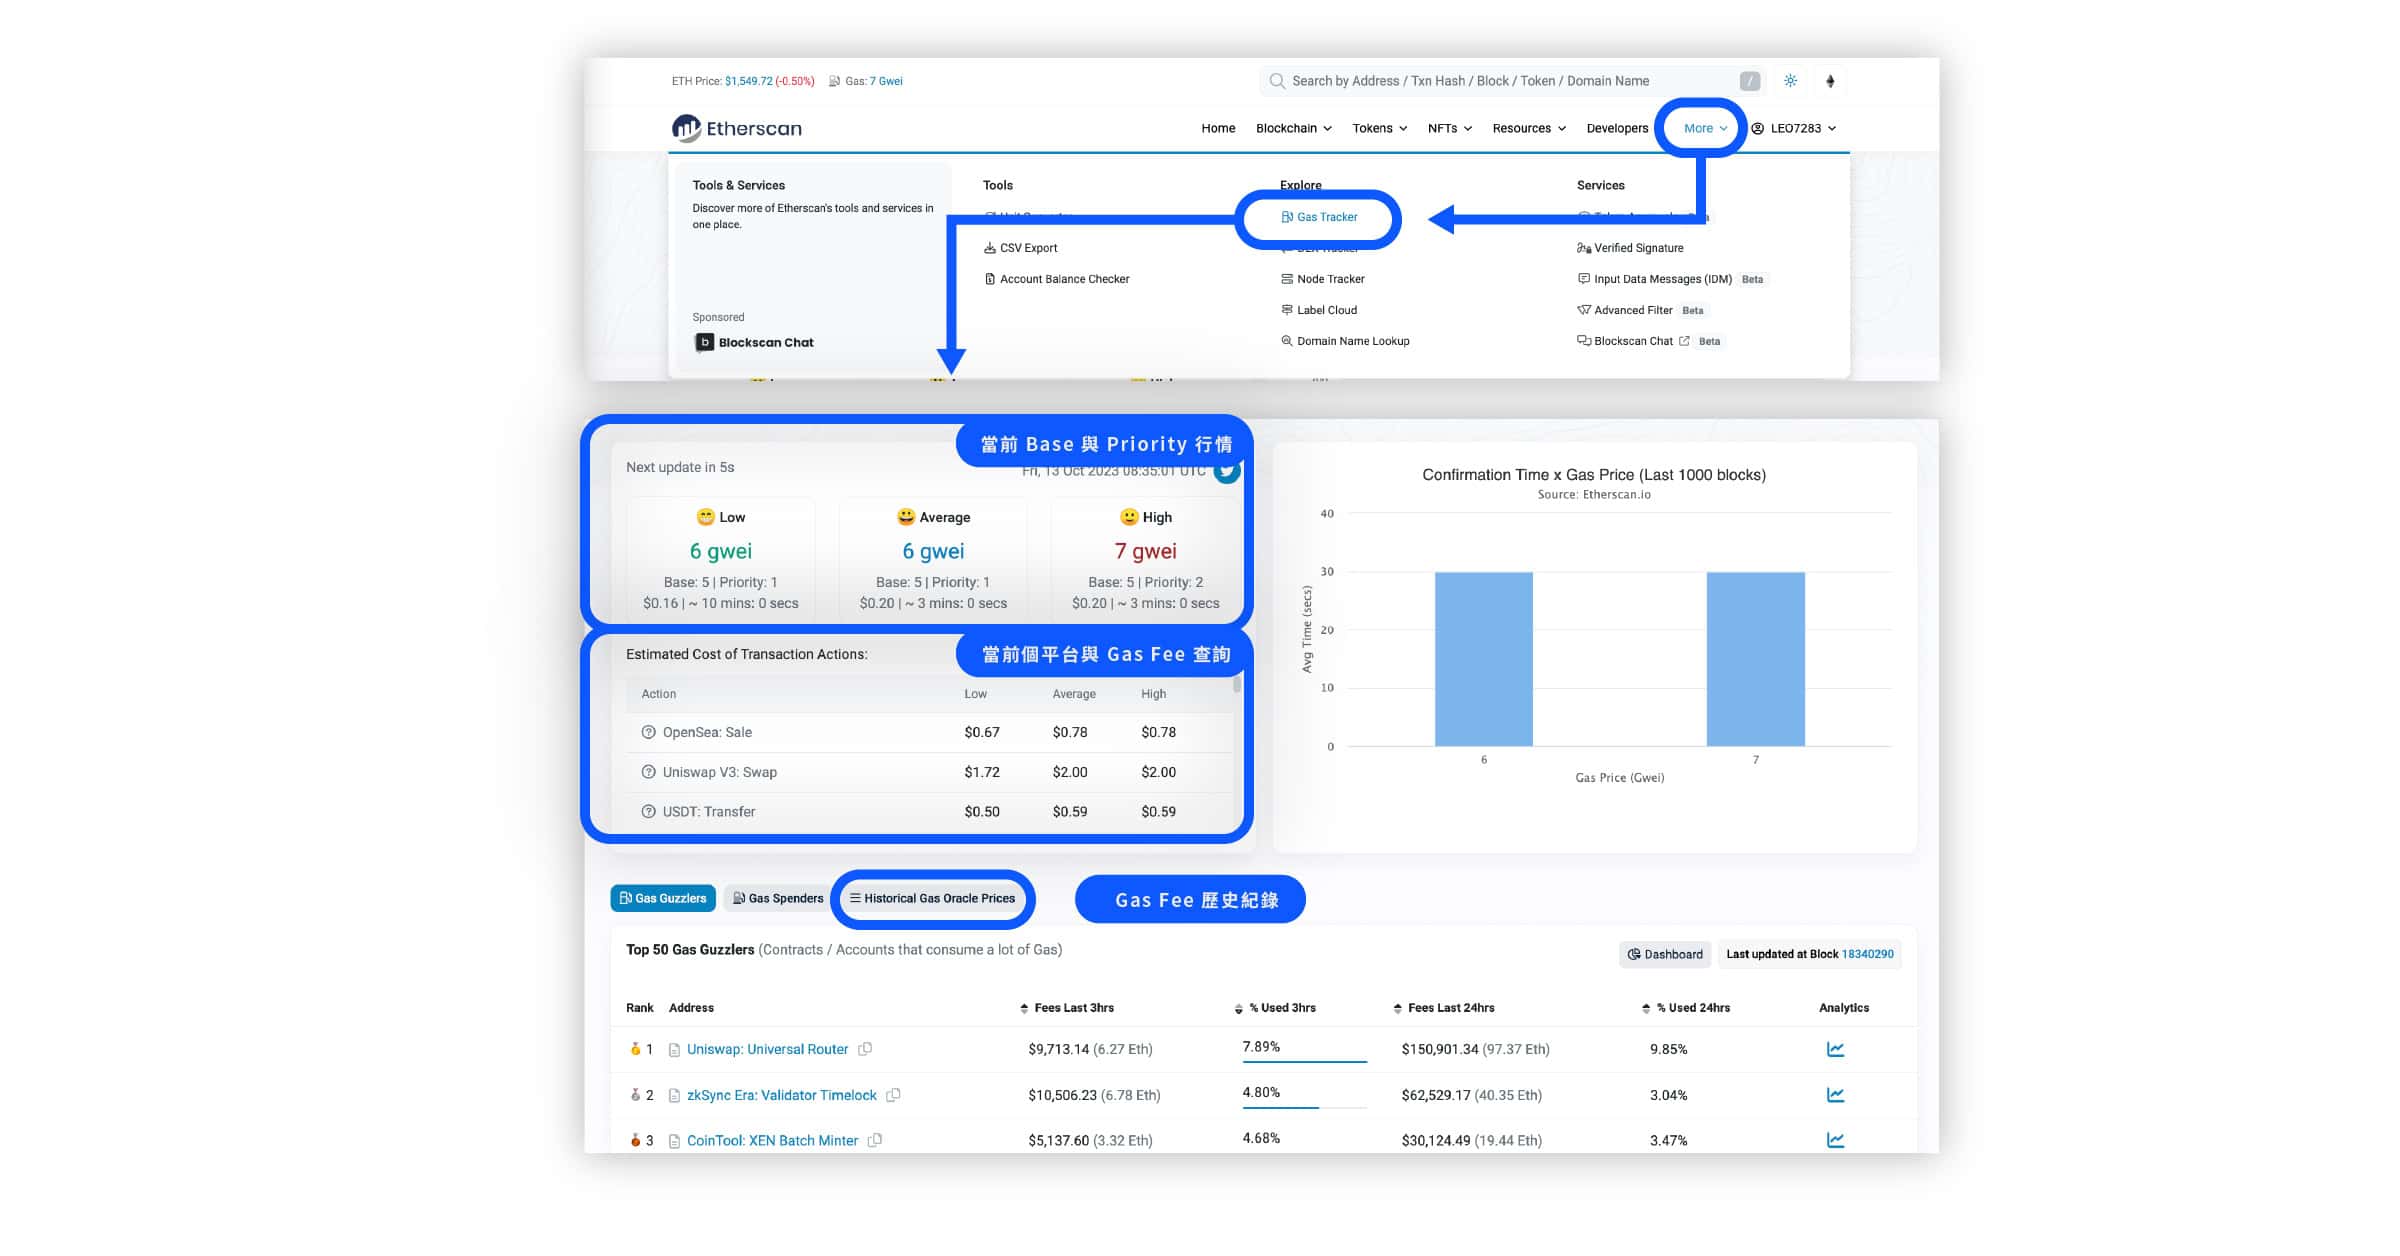Copy CoinTool: XEN Batch Minter address
Screen dimensions: 2400x1256
875,1140
